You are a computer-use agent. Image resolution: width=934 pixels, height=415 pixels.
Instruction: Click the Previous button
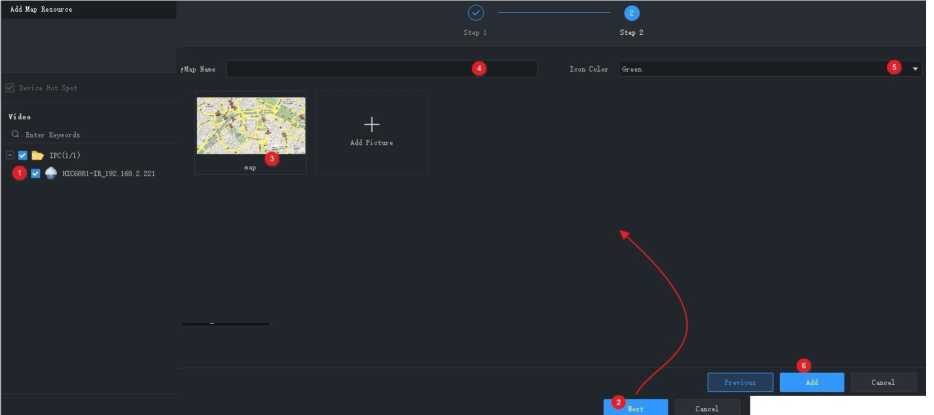click(740, 382)
